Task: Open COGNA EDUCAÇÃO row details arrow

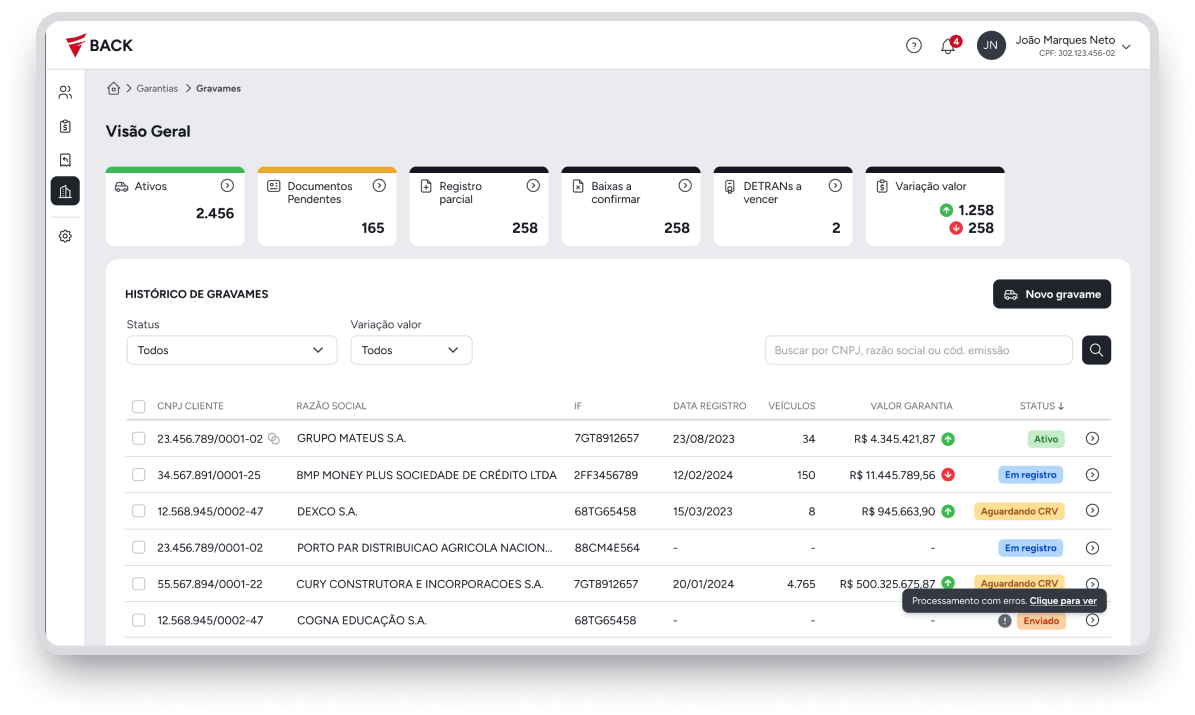Action: 1092,620
